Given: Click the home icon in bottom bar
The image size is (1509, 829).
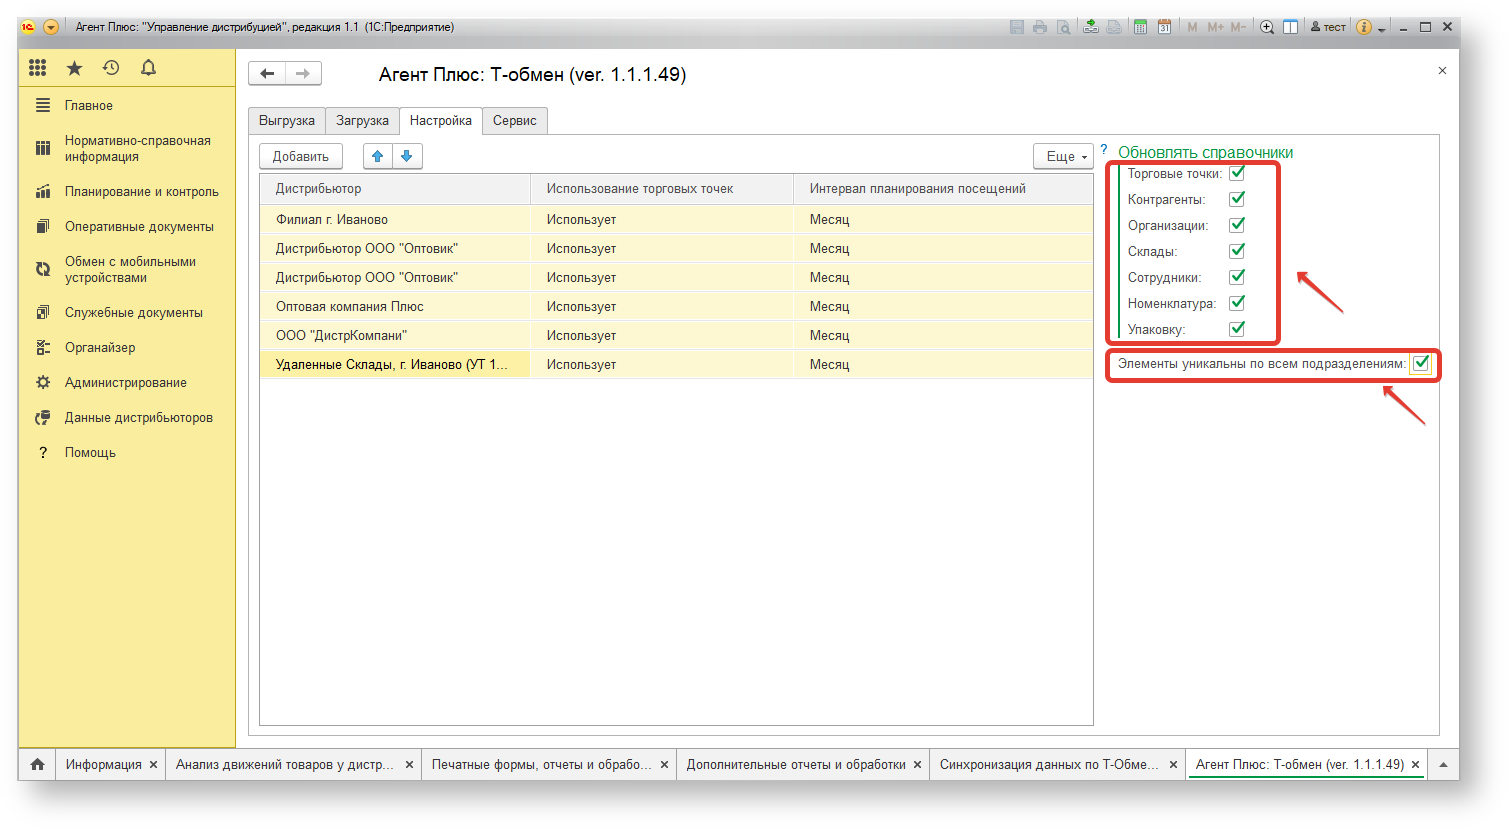Looking at the screenshot, I should click(37, 764).
